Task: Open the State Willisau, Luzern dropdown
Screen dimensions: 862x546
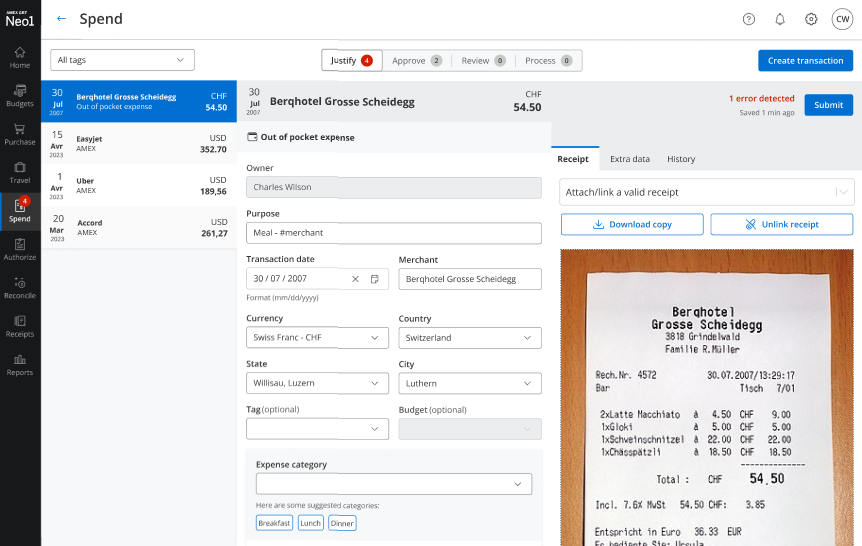Action: pyautogui.click(x=317, y=383)
